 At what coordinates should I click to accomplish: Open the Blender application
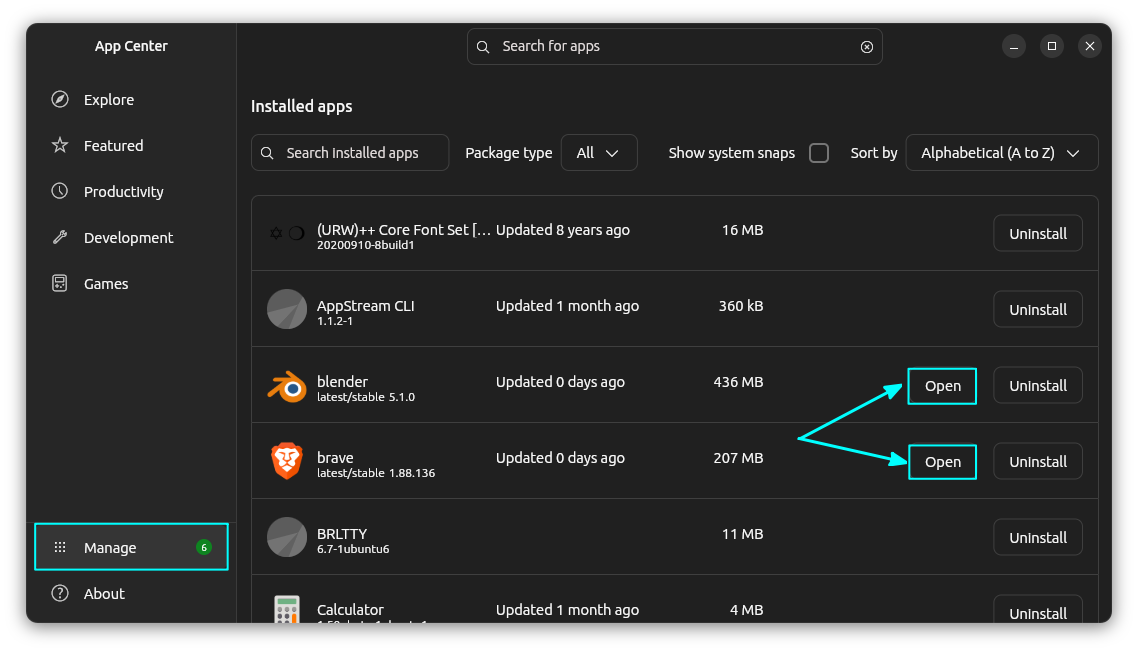click(941, 385)
